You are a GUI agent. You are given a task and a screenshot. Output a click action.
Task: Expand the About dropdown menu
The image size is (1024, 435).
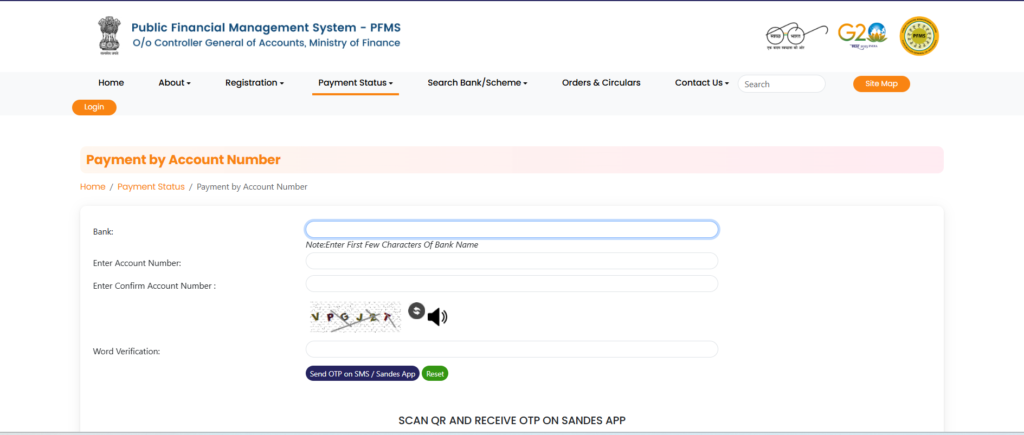(x=174, y=83)
